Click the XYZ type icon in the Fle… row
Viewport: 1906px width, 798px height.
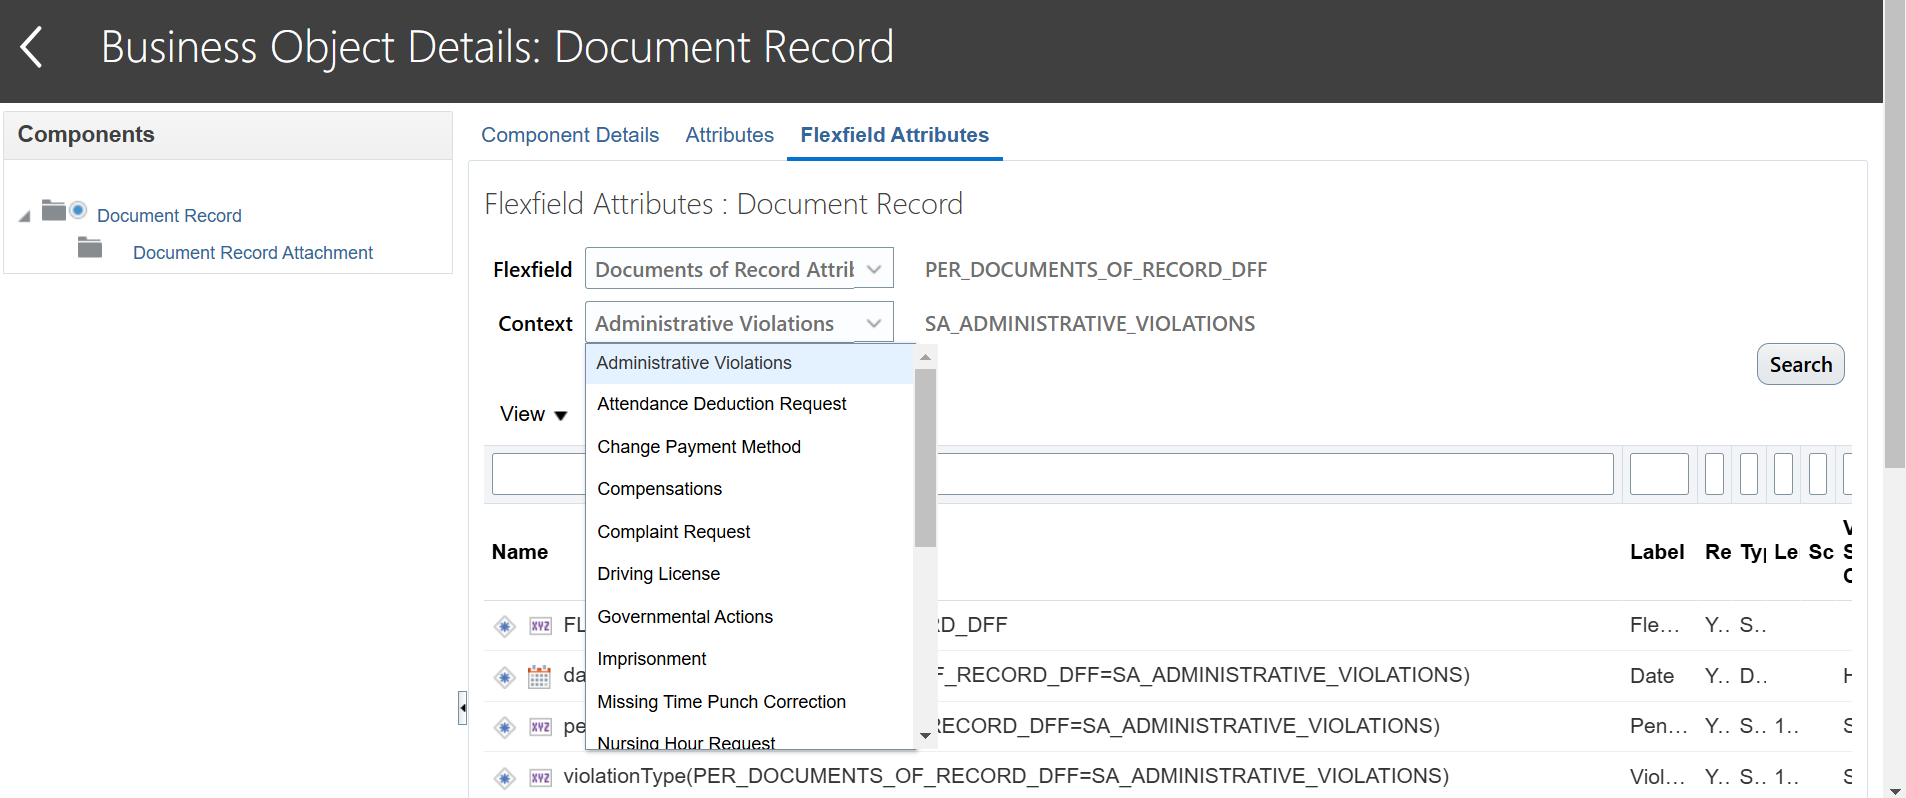540,626
